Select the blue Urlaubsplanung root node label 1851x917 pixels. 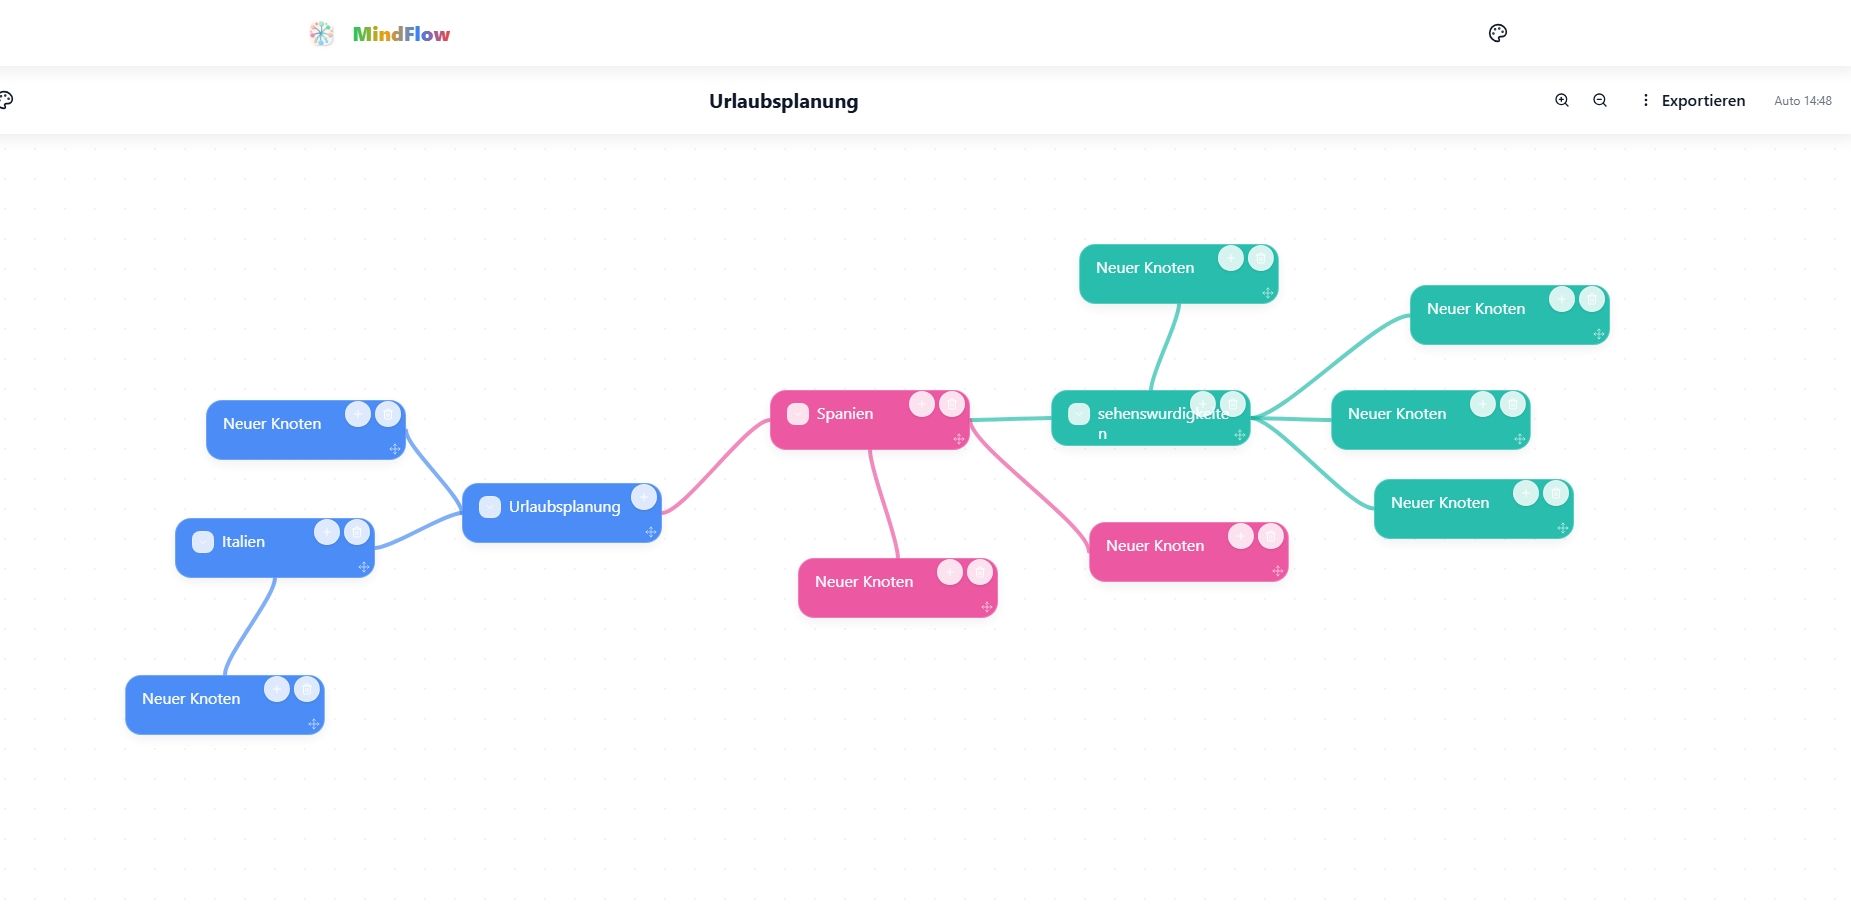[564, 507]
